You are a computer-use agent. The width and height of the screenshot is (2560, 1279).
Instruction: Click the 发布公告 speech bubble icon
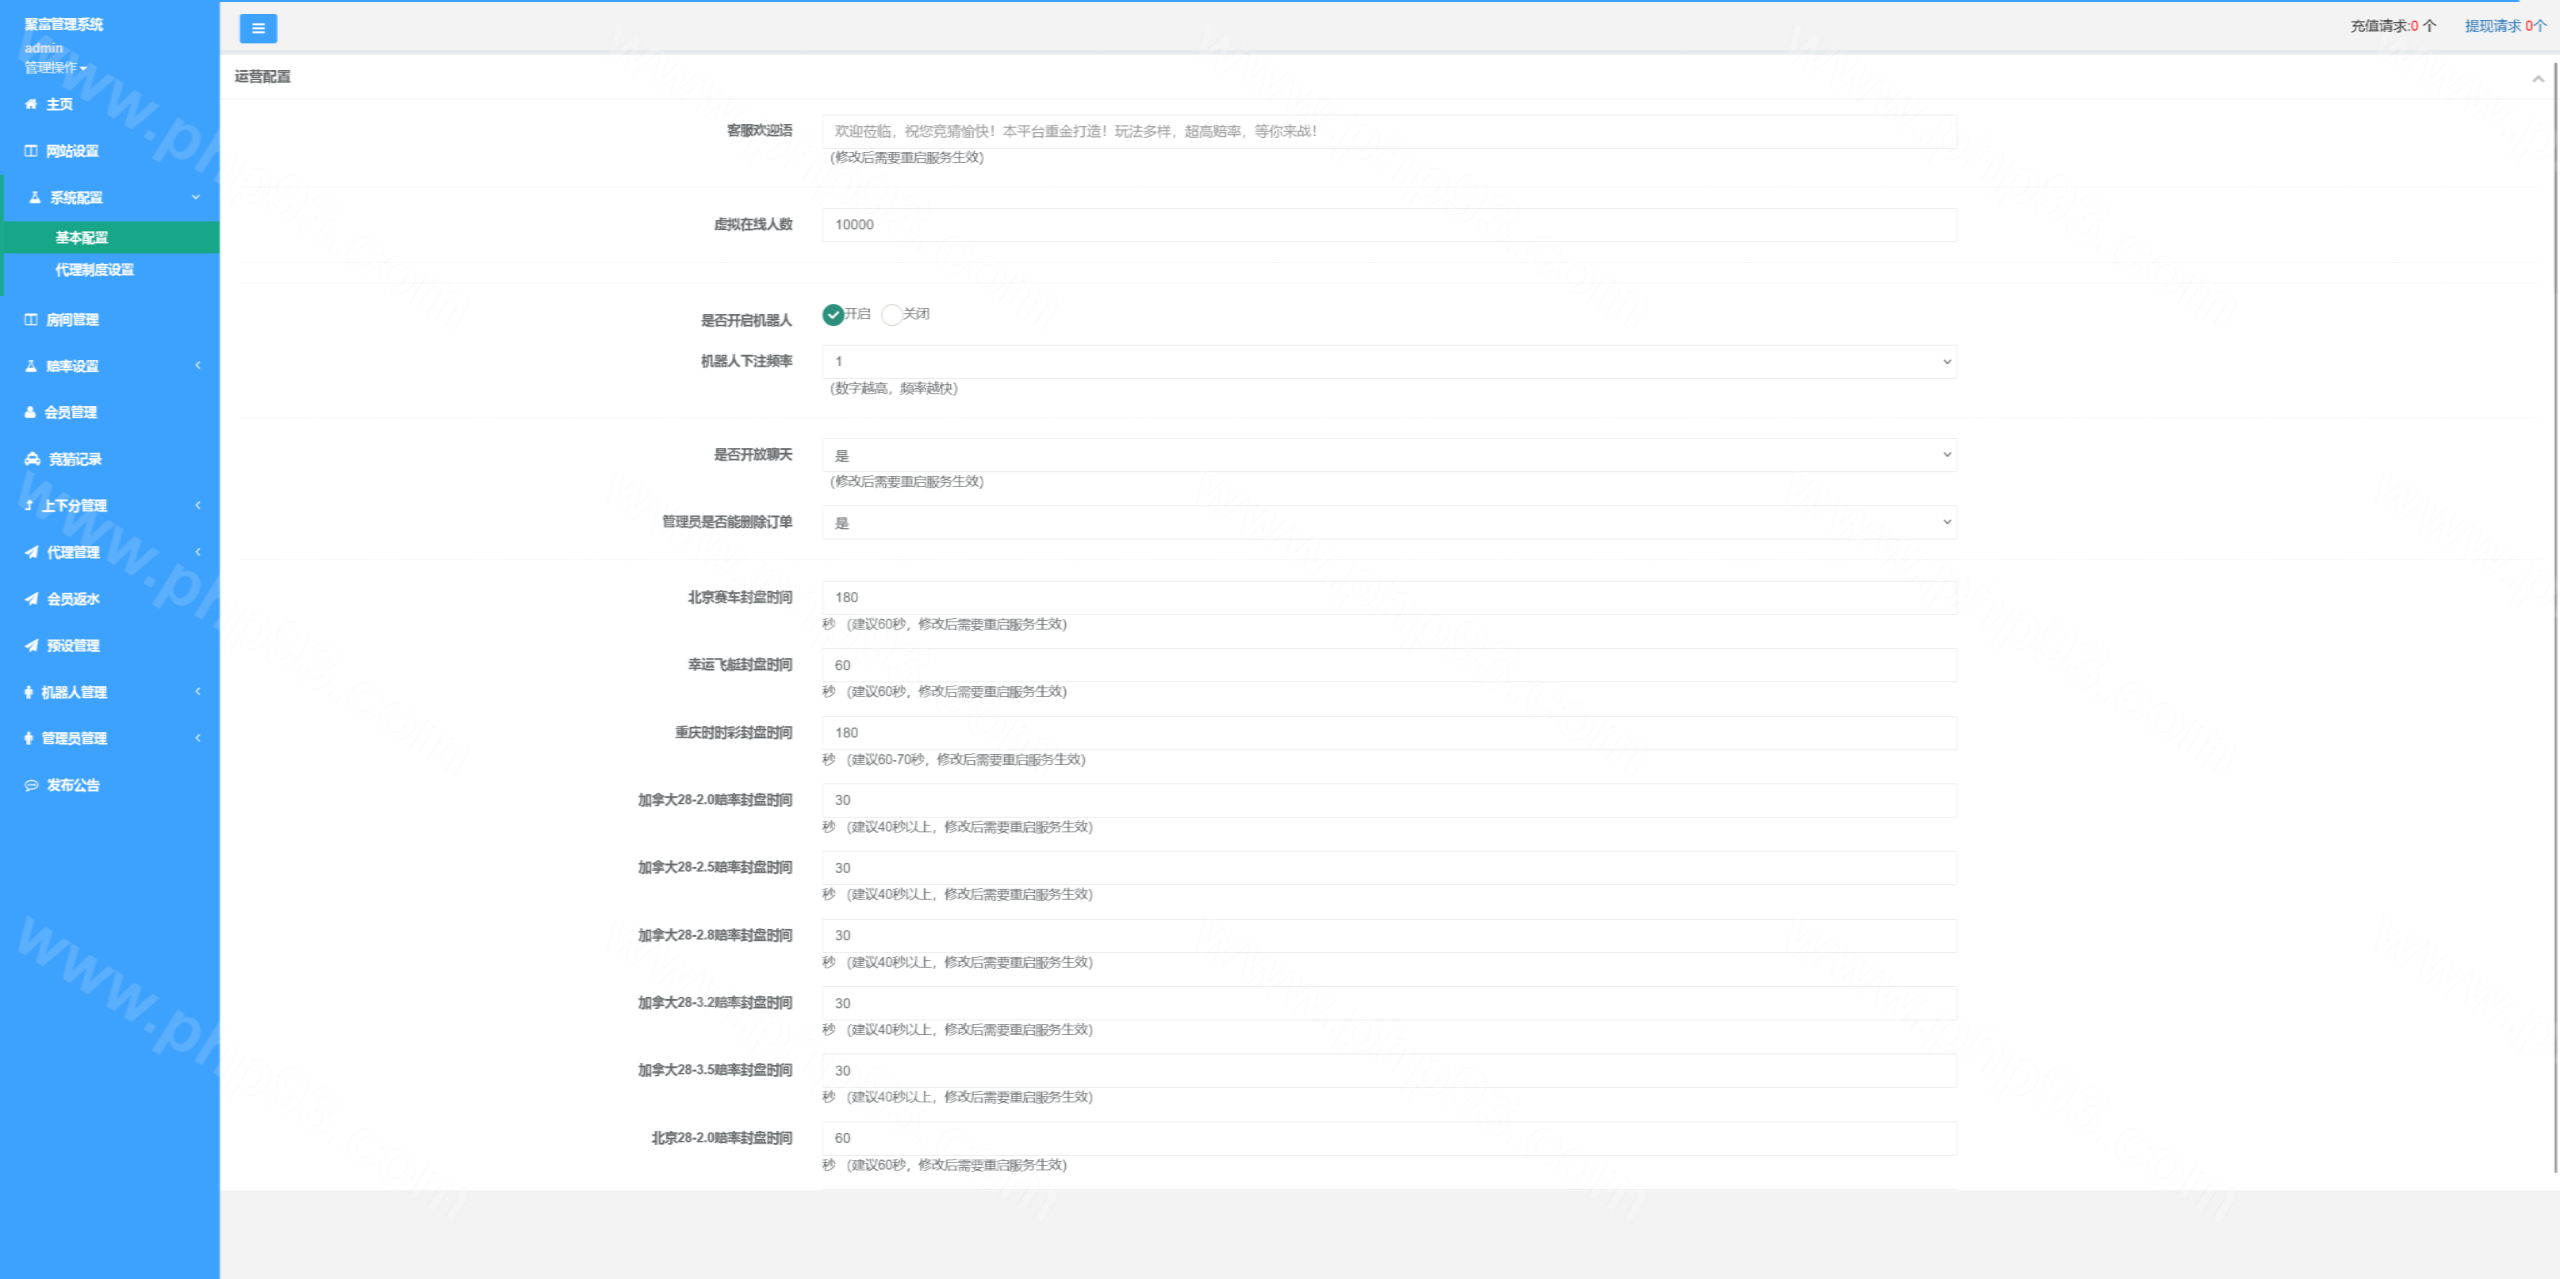click(x=32, y=785)
